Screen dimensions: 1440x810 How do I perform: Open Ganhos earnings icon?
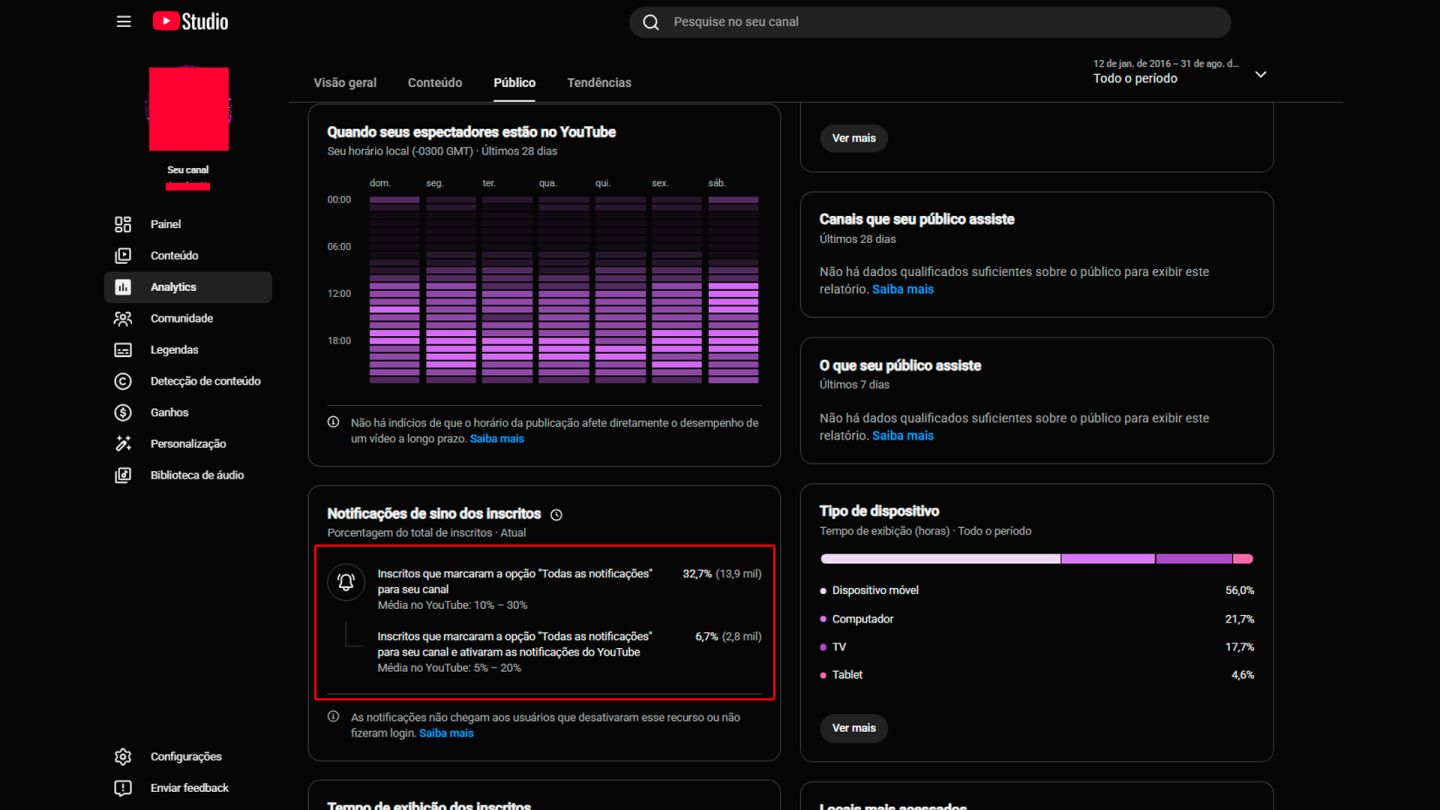[123, 413]
